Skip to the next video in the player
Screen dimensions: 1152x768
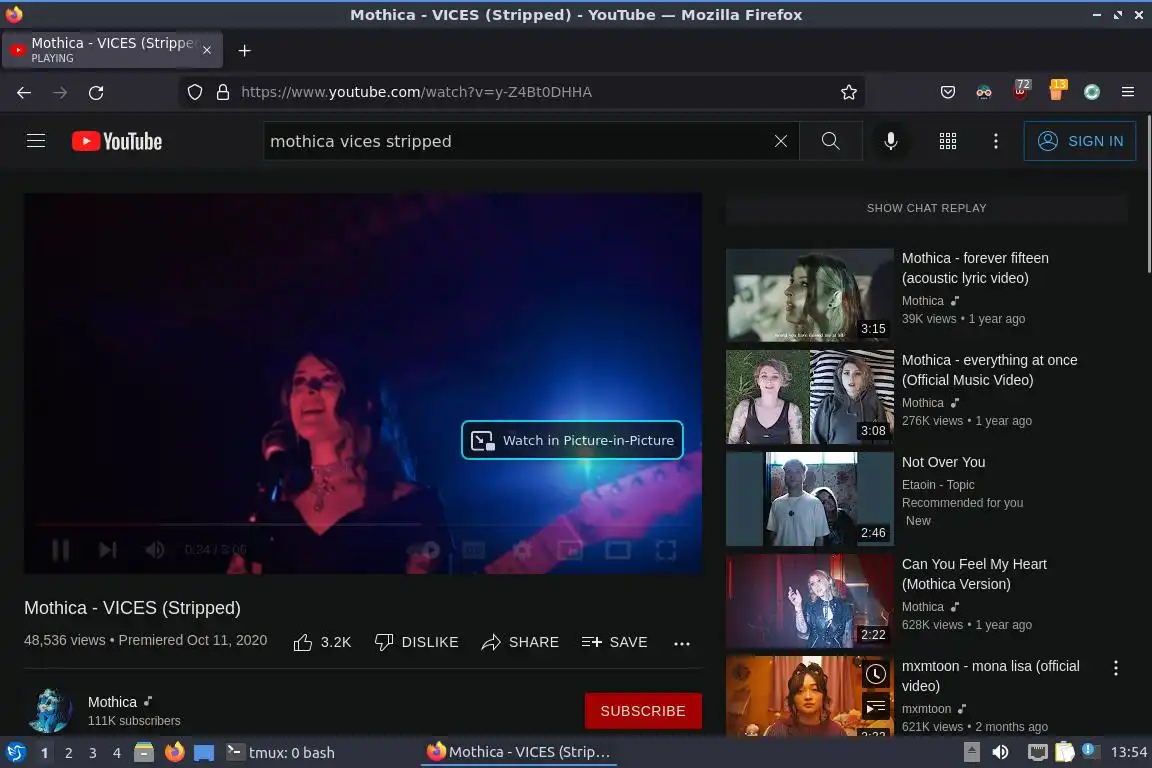[107, 550]
